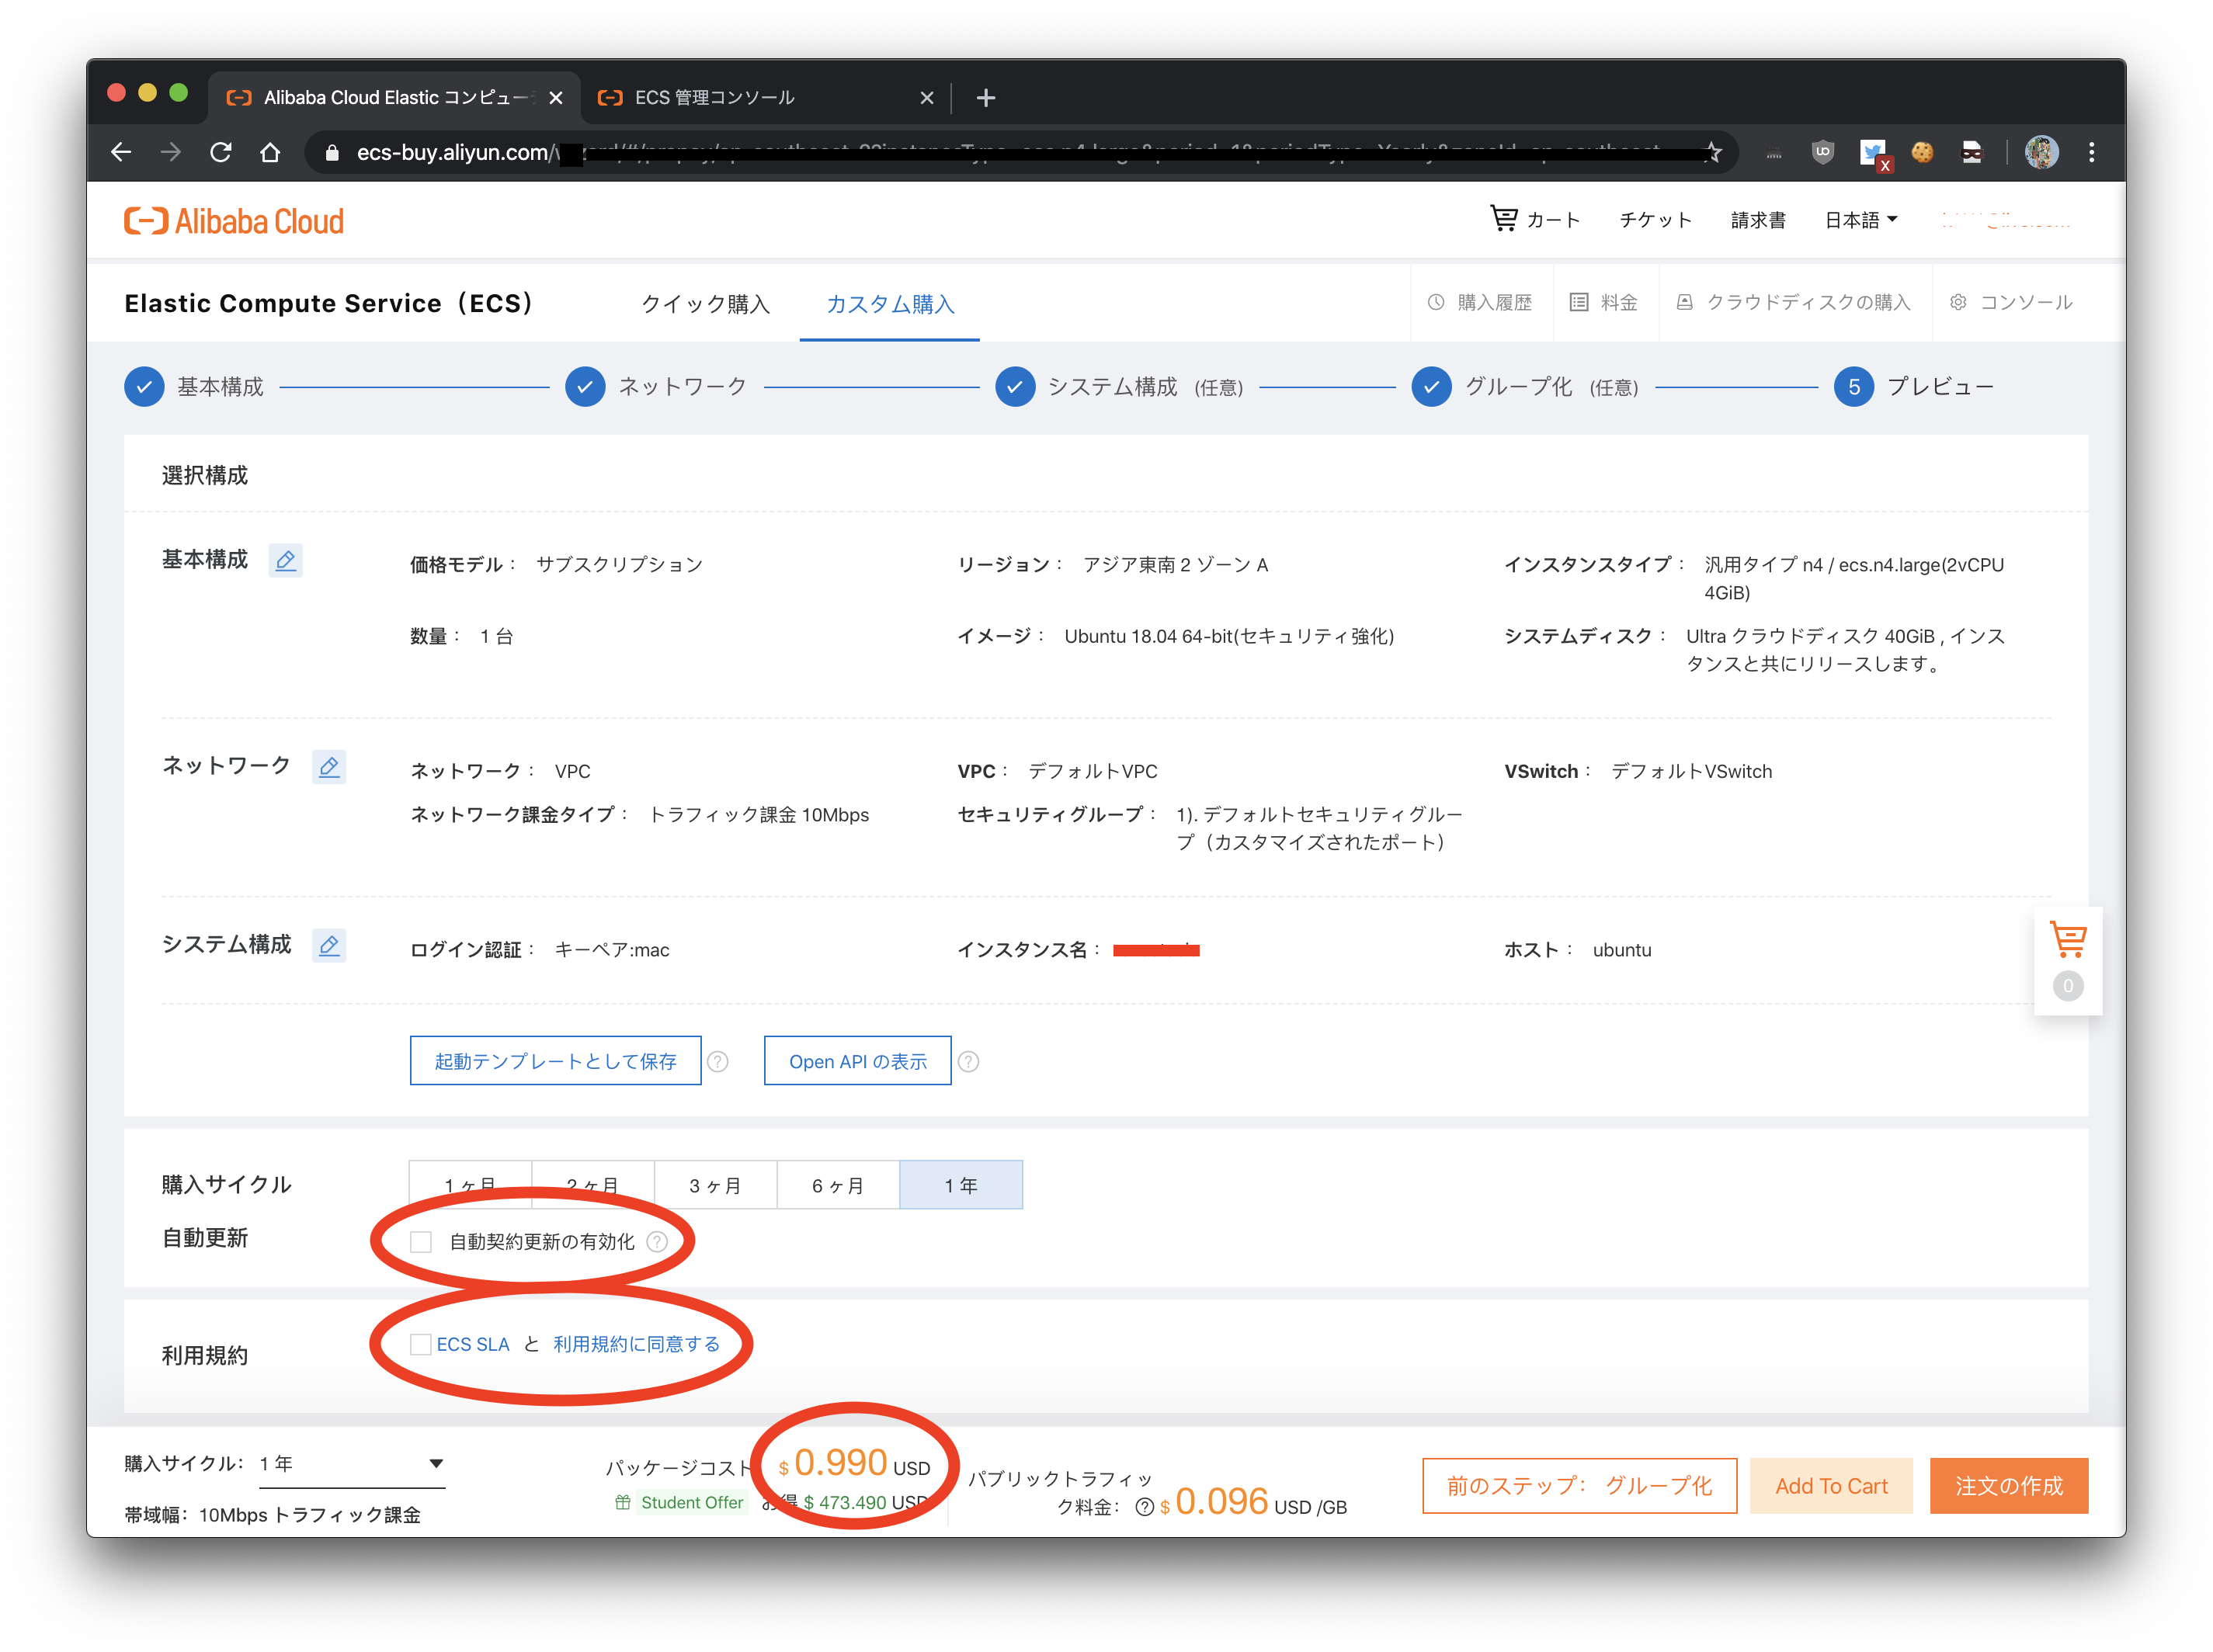Click the edit pencil icon beside 基本構成
This screenshot has height=1652, width=2213.
pos(285,560)
